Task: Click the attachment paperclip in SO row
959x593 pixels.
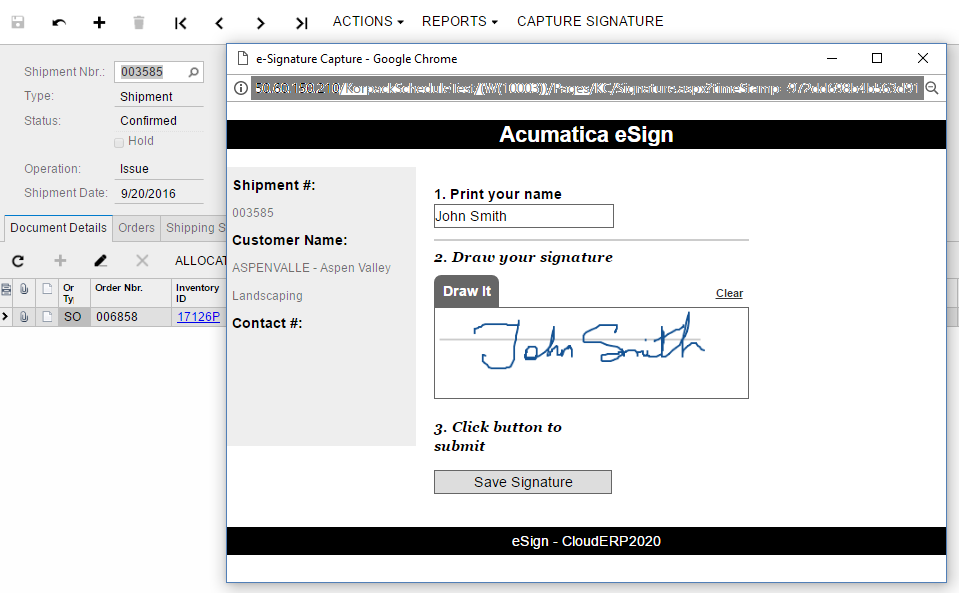Action: [24, 317]
